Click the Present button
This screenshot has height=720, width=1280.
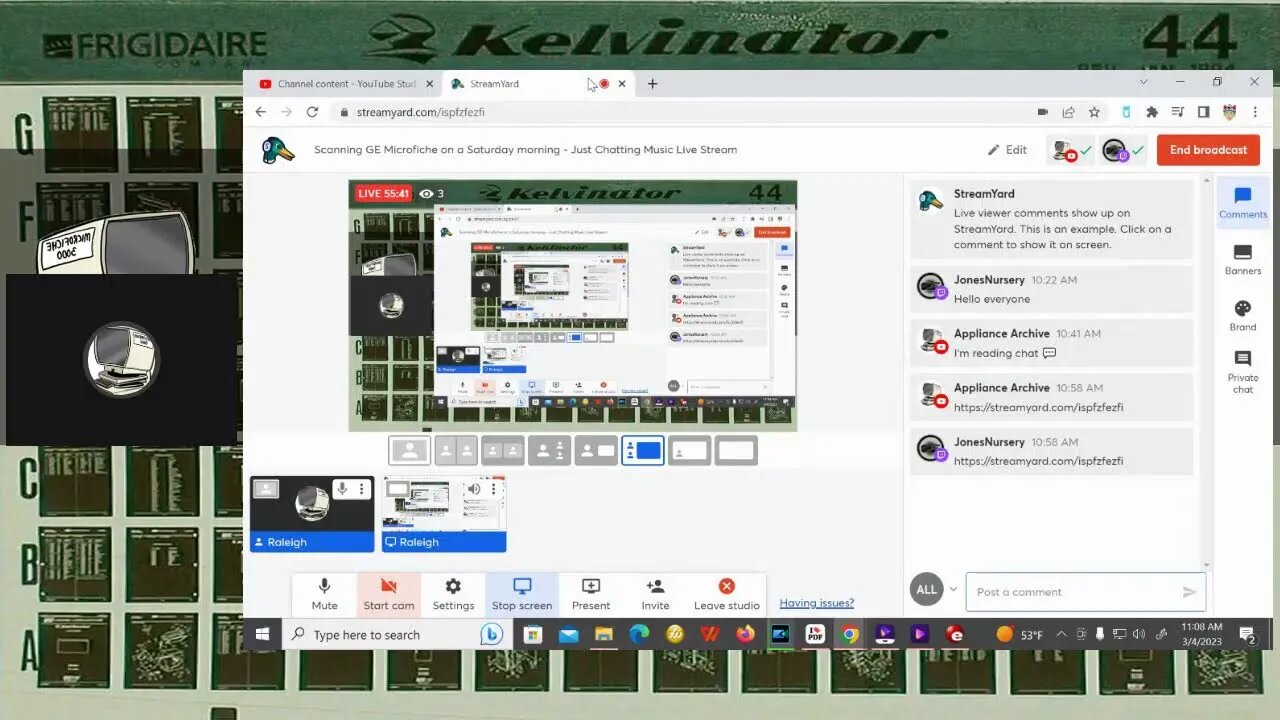591,594
